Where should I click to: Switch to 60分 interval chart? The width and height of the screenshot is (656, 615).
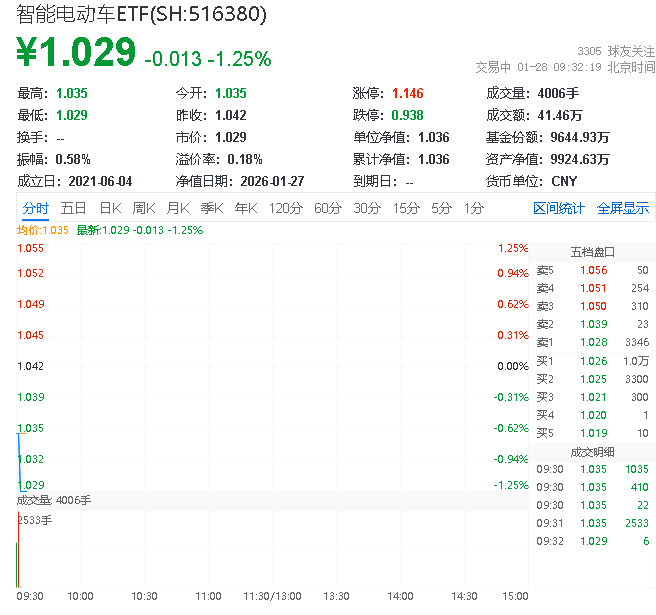[x=328, y=208]
